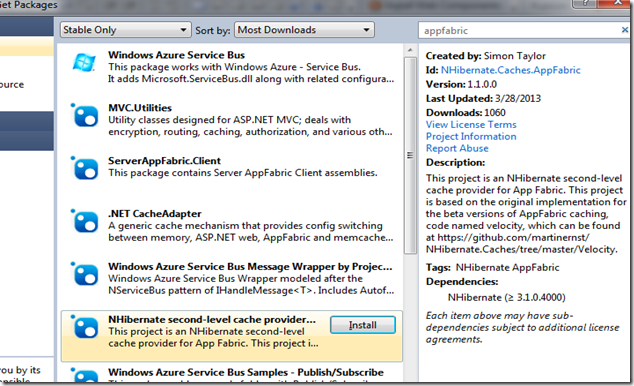Click the Version 1.1.0.0 text
This screenshot has width=634, height=386.
click(461, 84)
